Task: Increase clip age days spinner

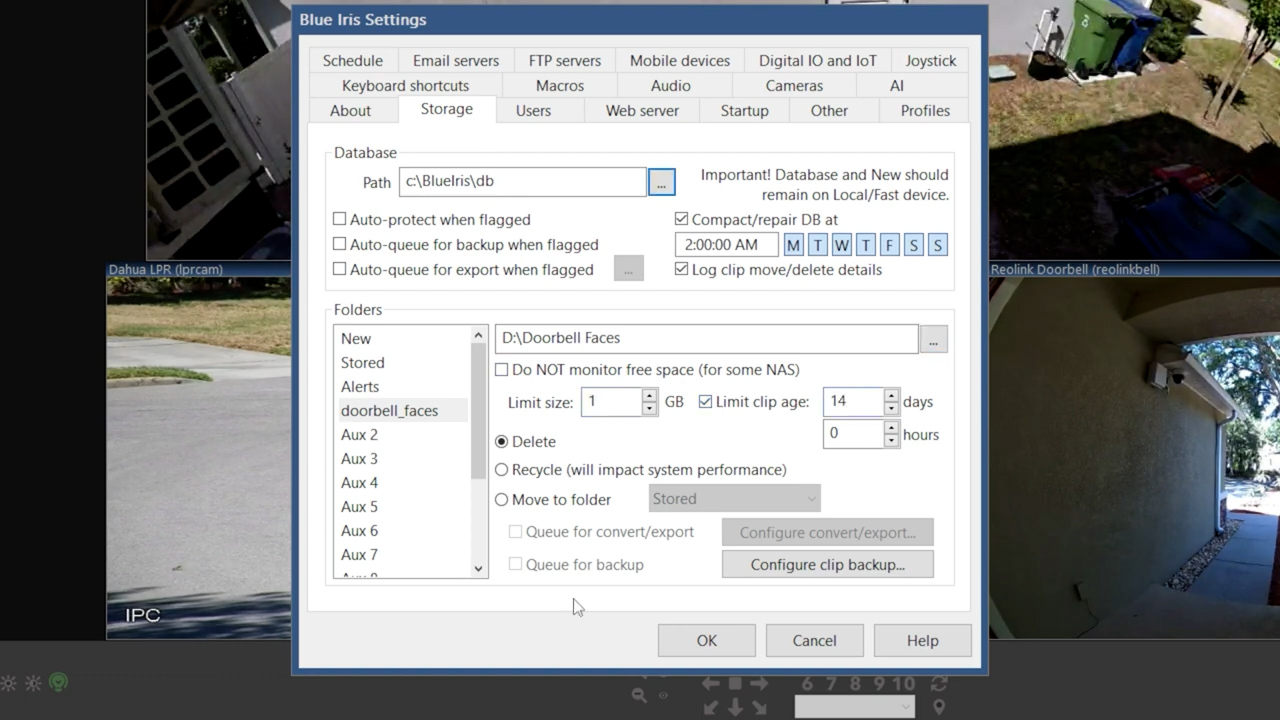Action: tap(891, 396)
